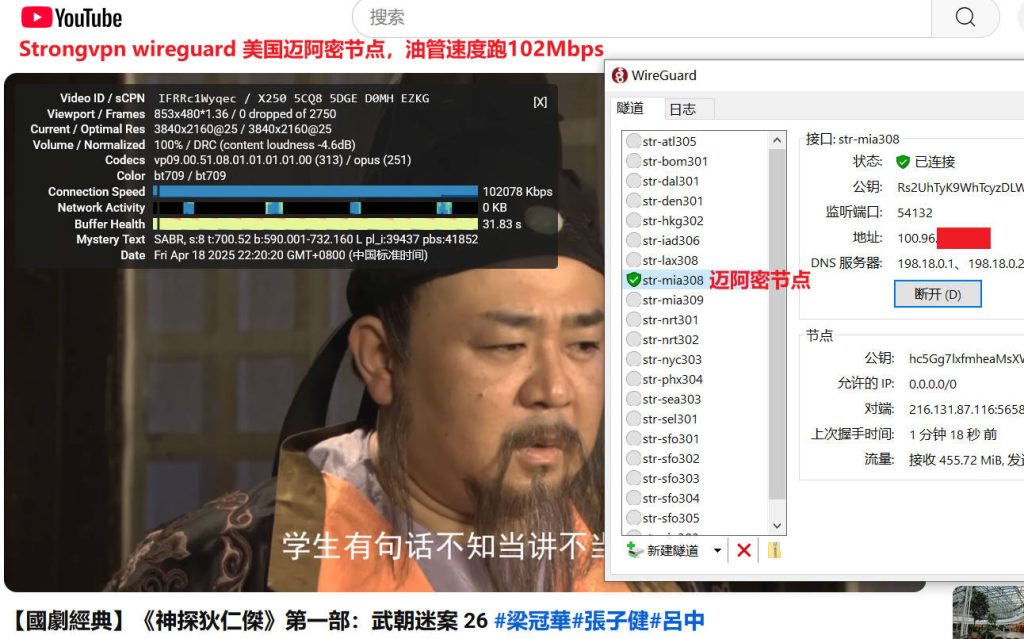Open the #梁冠華 hashtag link

[x=532, y=620]
